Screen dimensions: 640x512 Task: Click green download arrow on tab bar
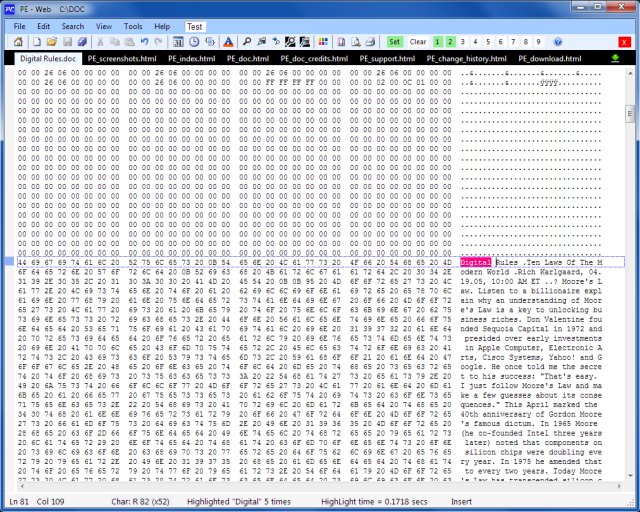[x=615, y=58]
